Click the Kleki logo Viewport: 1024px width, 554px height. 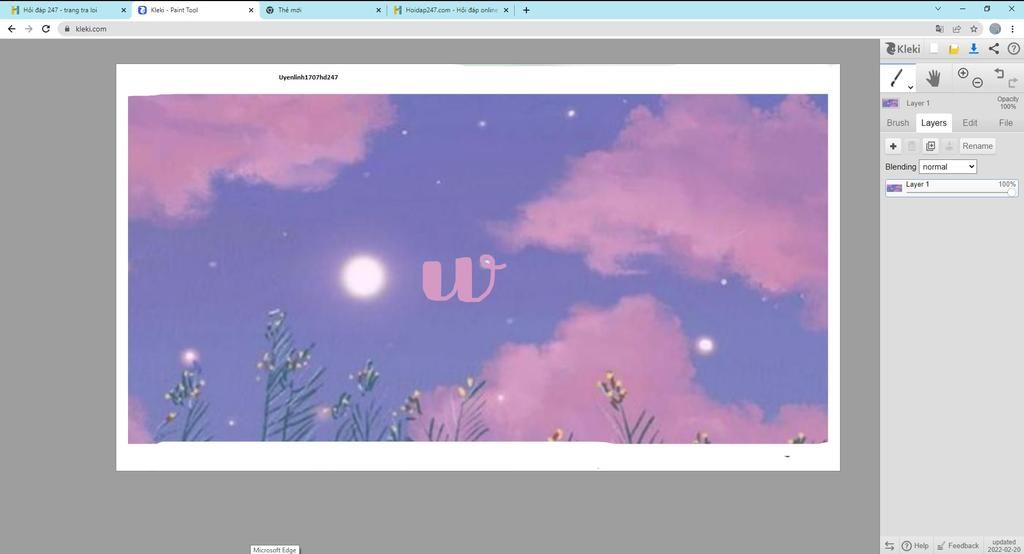[x=903, y=49]
